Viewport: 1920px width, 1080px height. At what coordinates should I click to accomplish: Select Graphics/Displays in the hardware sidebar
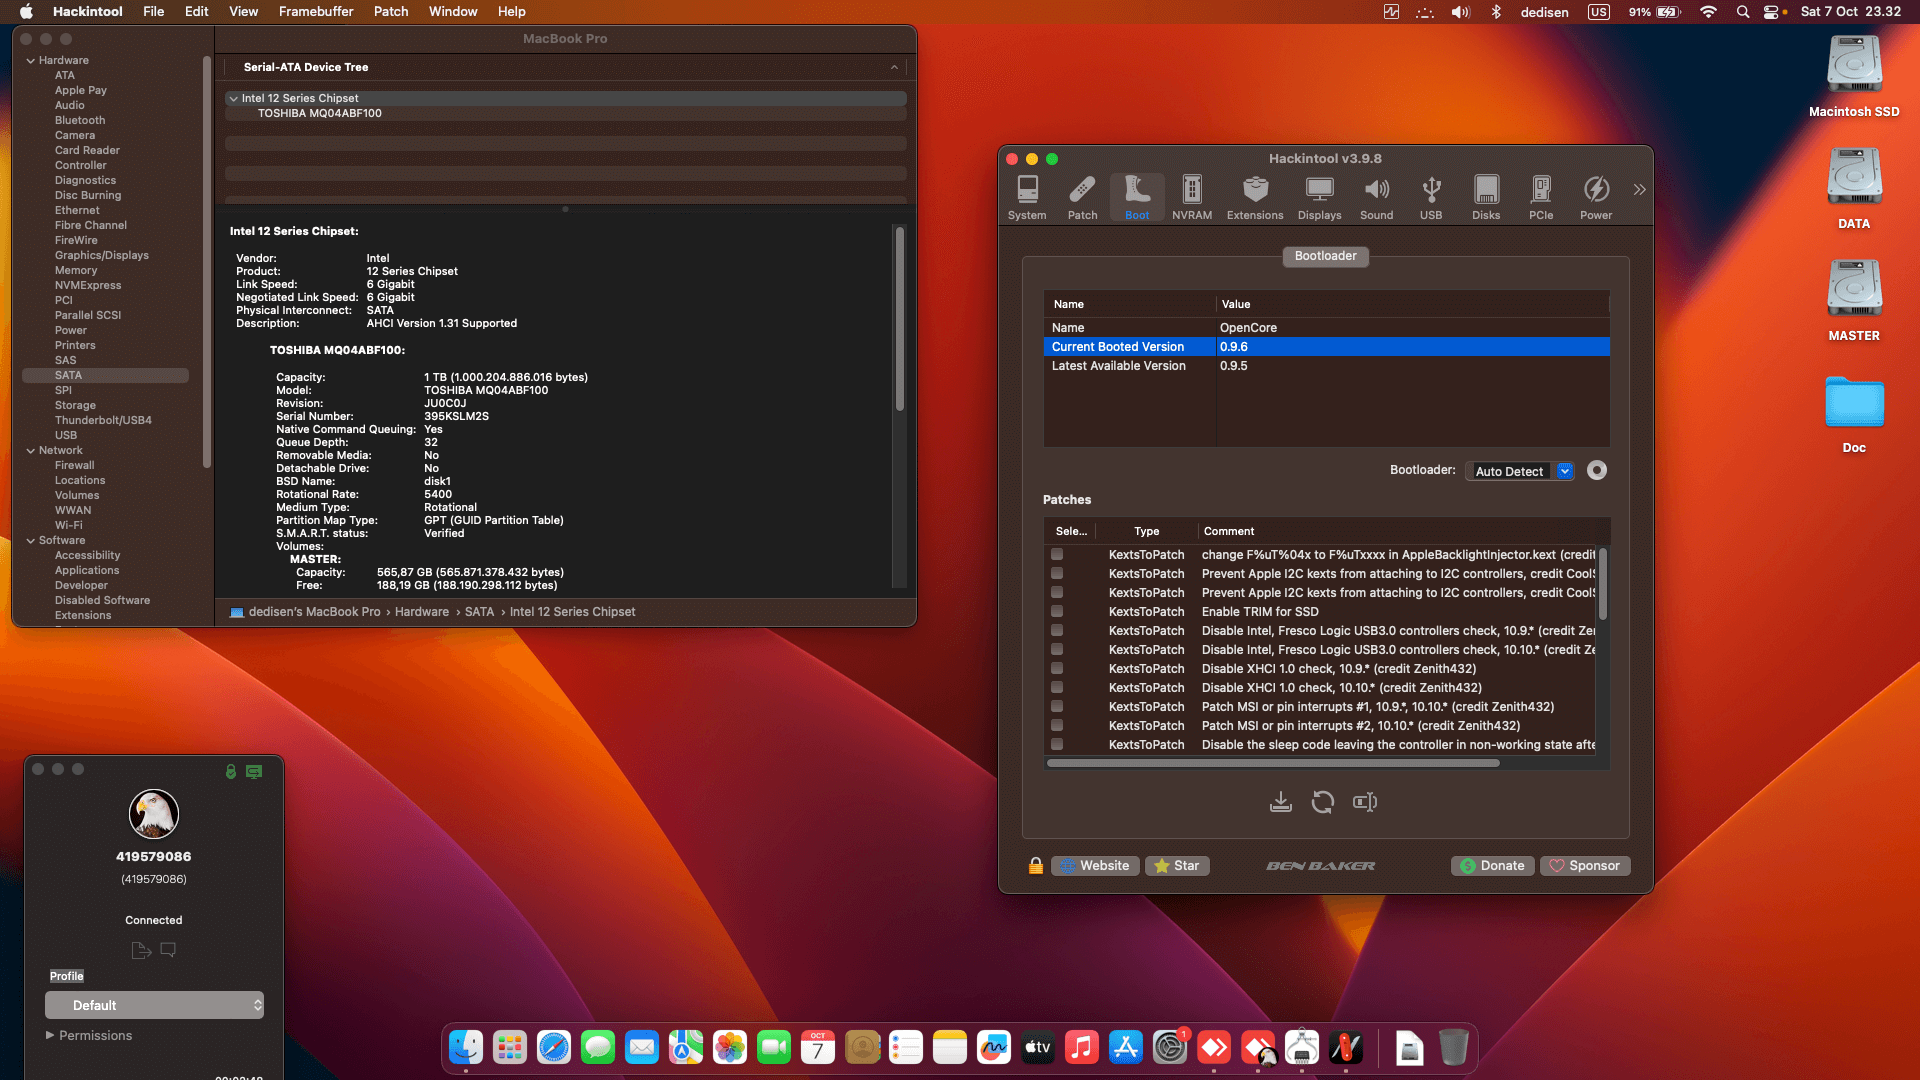(101, 255)
